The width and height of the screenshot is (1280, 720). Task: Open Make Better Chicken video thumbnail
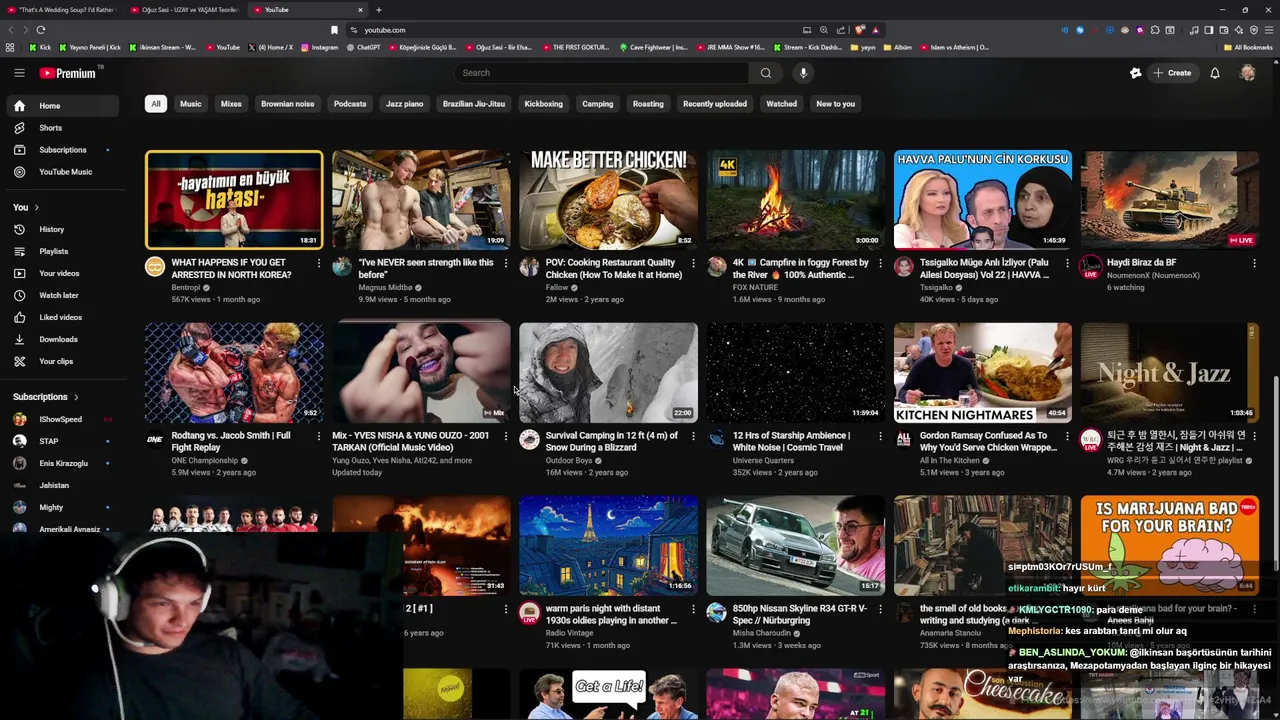point(608,198)
